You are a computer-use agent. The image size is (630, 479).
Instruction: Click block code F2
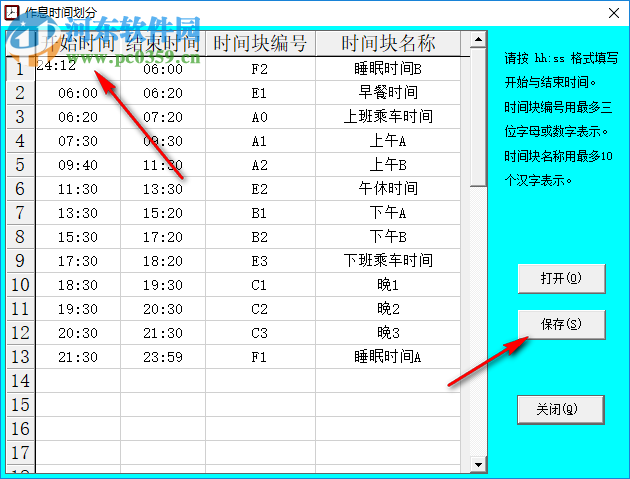point(260,69)
